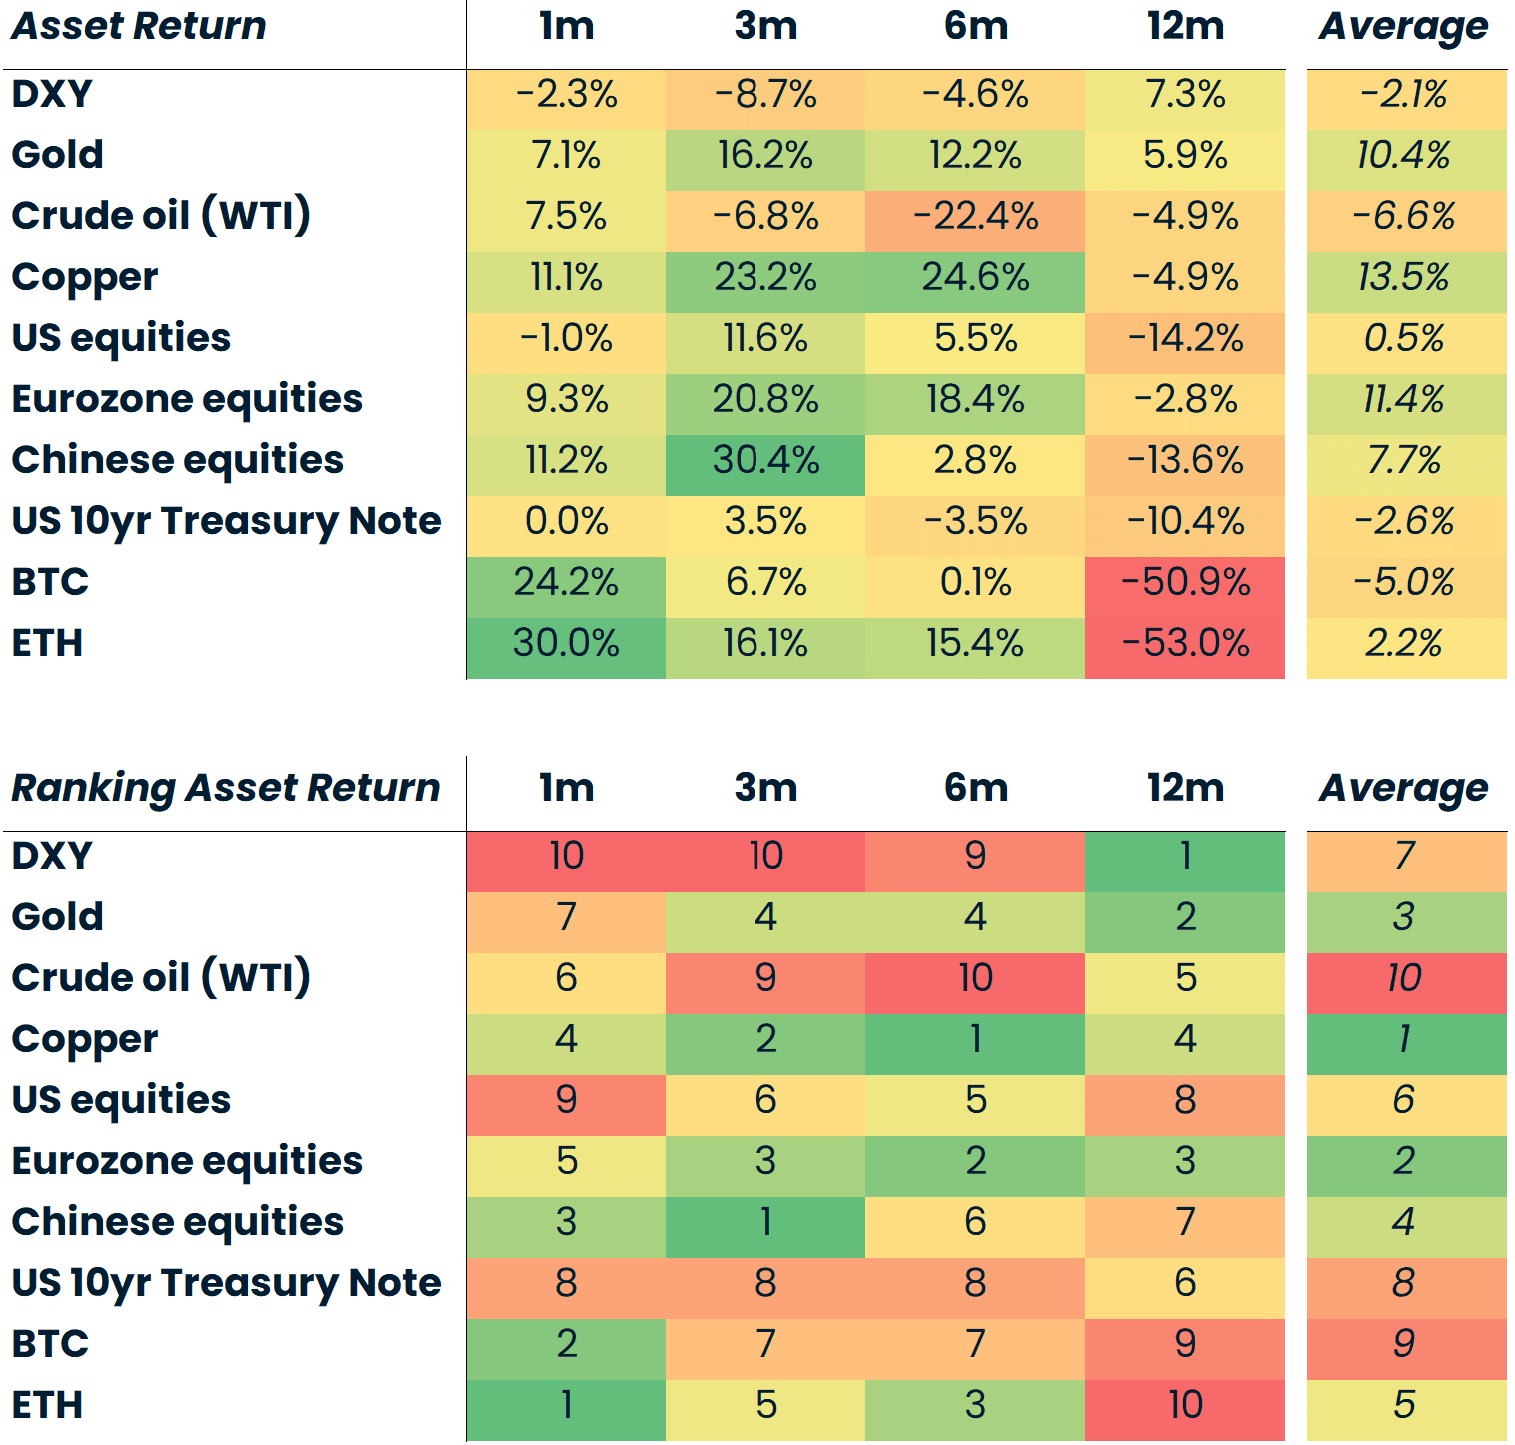Click ETH's 12m rank cell in the Ranking table
This screenshot has width=1515, height=1445.
(x=1185, y=1405)
